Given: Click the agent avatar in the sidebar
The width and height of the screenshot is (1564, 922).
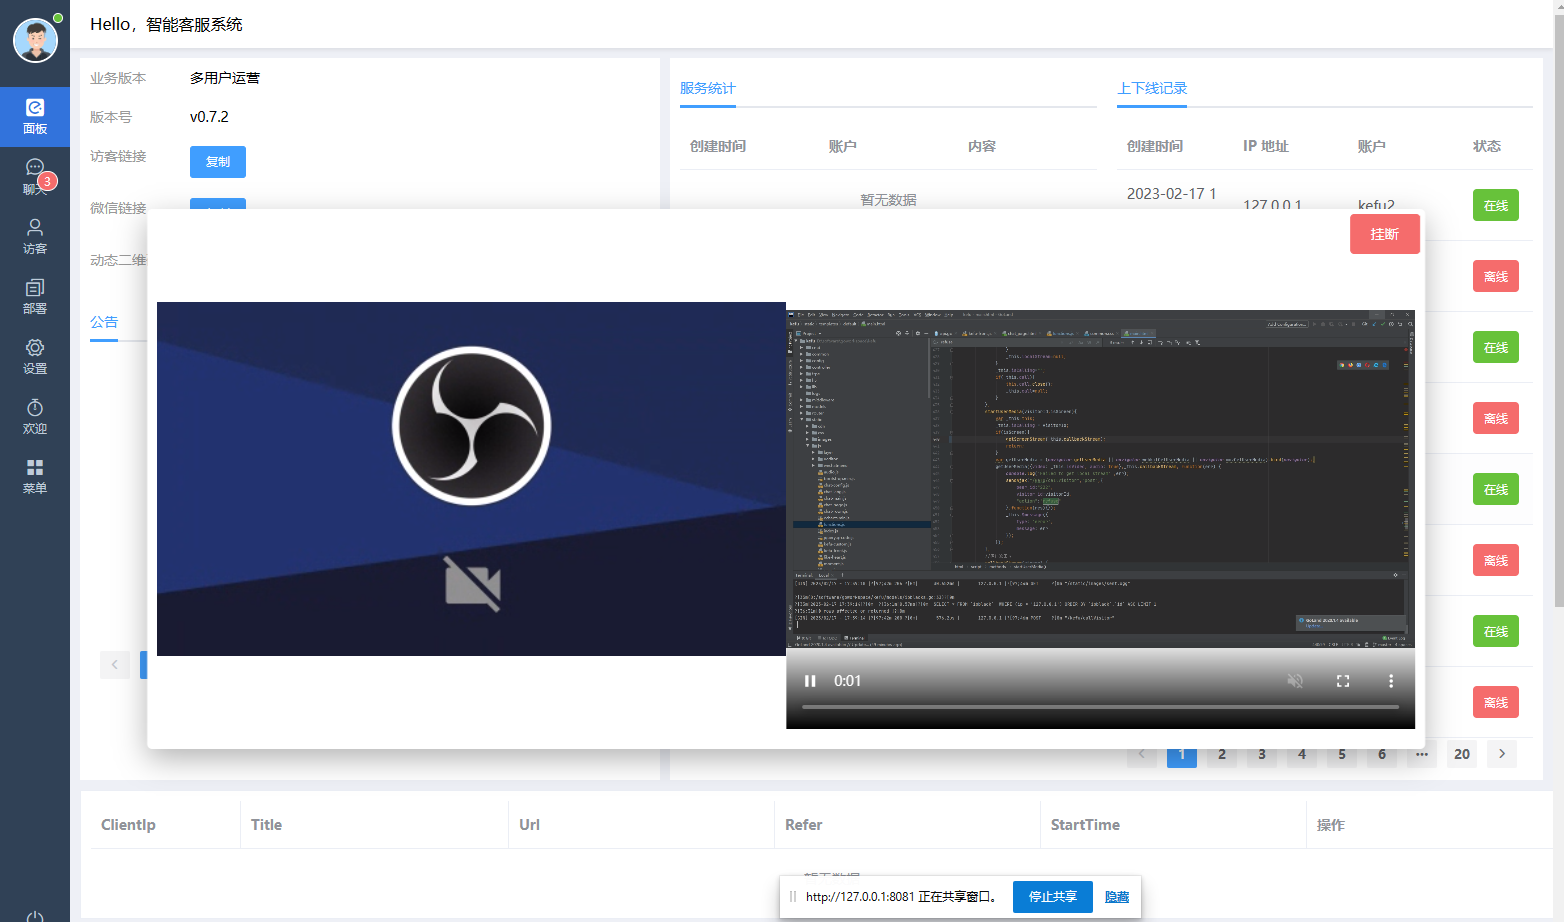Looking at the screenshot, I should (x=35, y=40).
